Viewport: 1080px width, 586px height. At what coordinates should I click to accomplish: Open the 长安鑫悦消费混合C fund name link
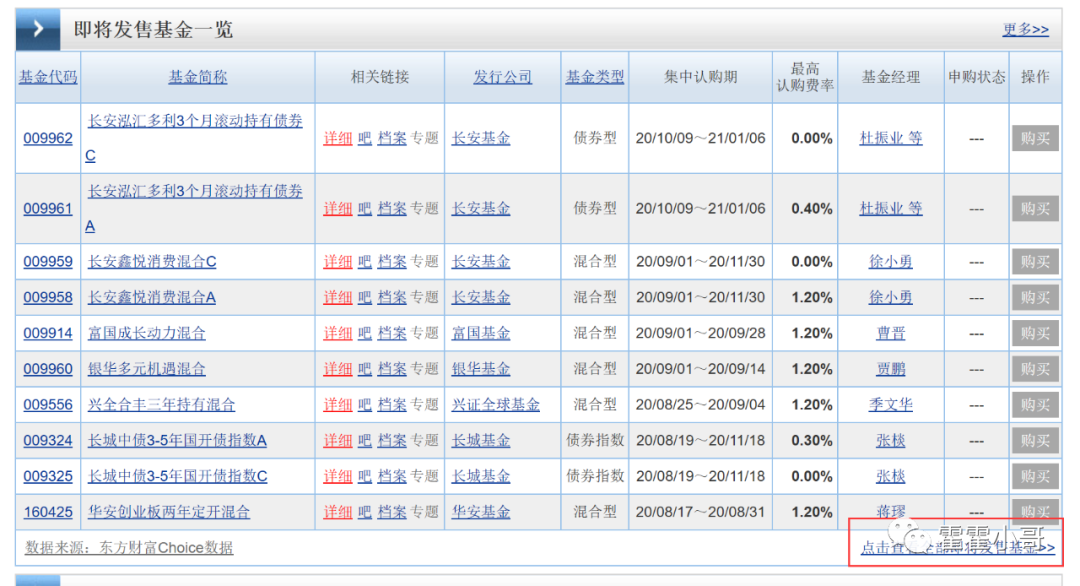pos(152,262)
